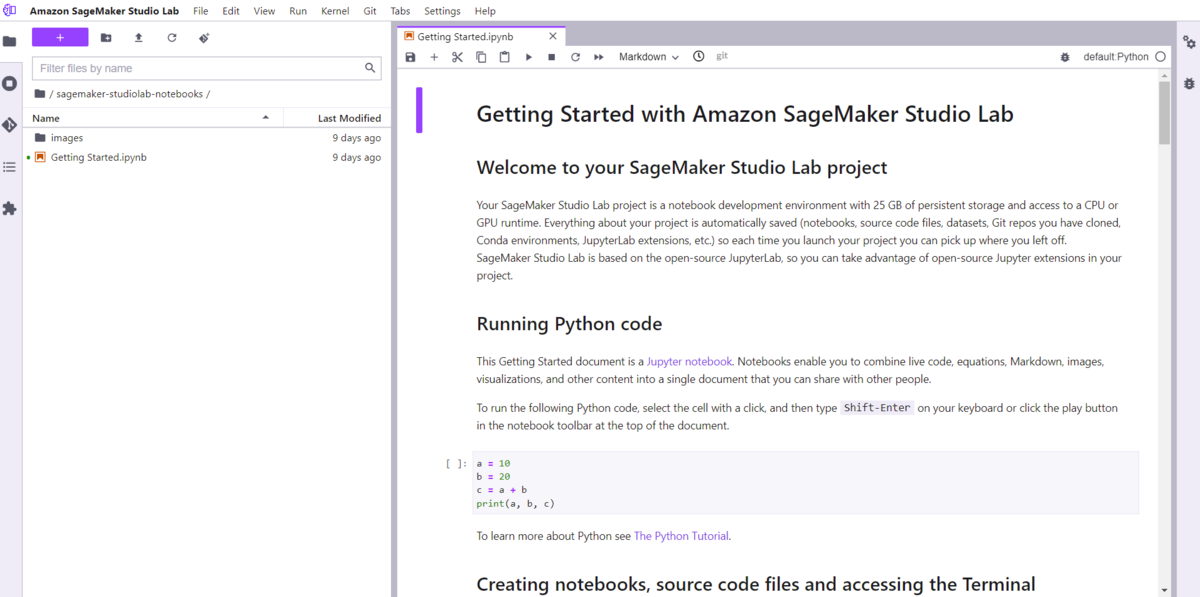Open the Debugger panel in right sidebar

point(1189,84)
